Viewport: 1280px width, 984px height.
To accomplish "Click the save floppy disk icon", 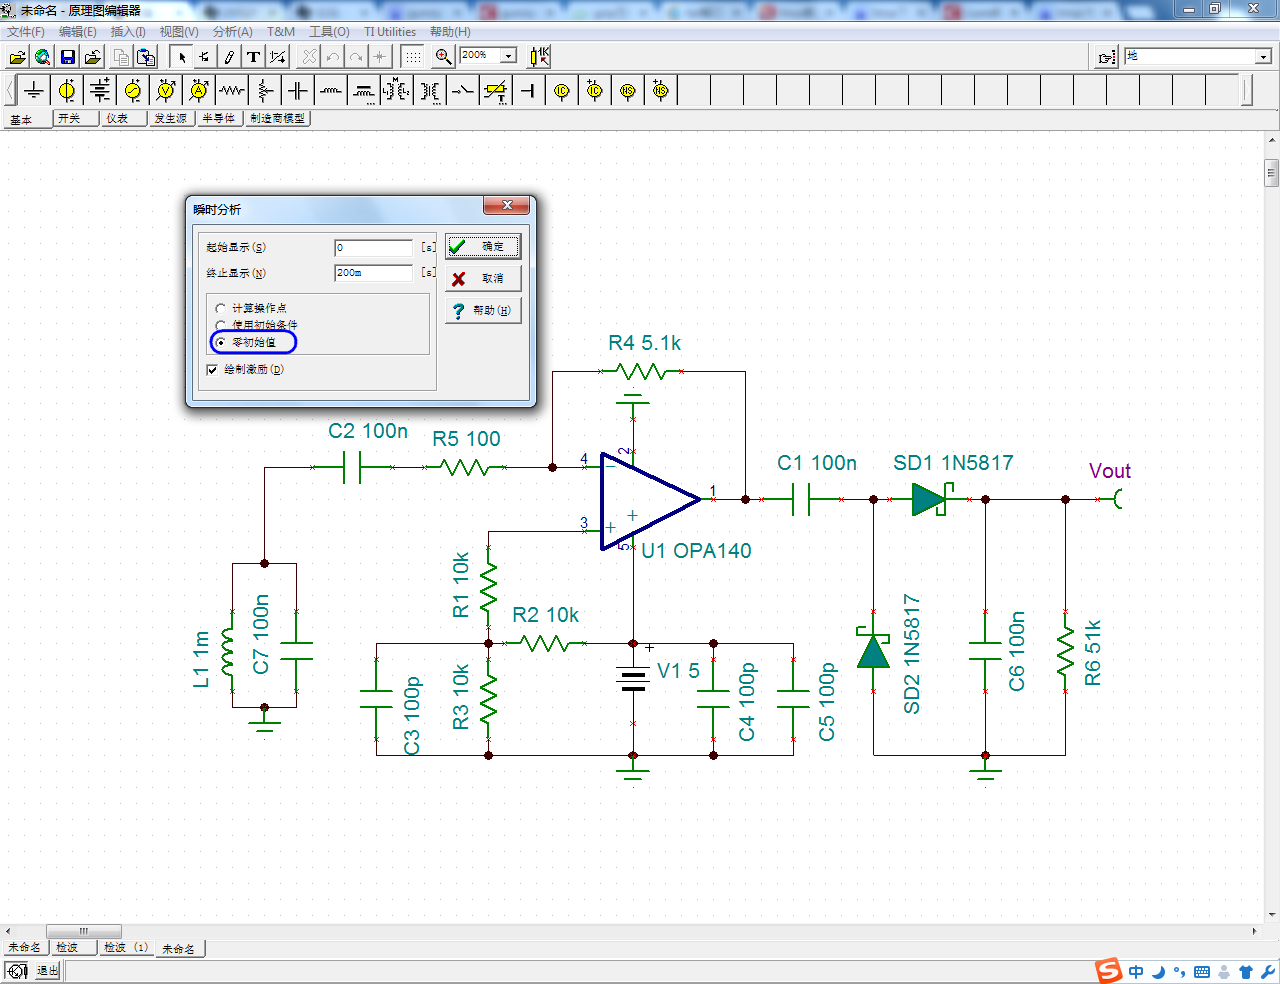I will [x=68, y=57].
